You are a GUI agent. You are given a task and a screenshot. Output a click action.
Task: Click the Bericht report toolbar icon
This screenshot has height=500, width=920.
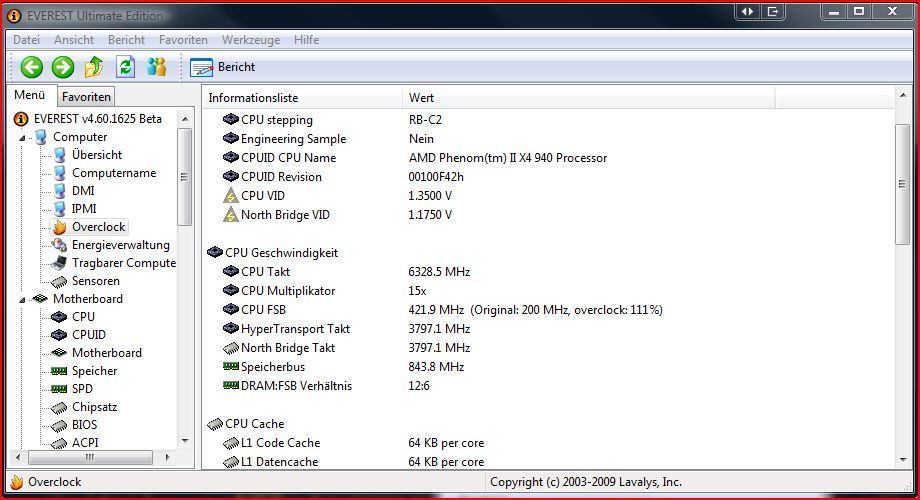pos(202,67)
